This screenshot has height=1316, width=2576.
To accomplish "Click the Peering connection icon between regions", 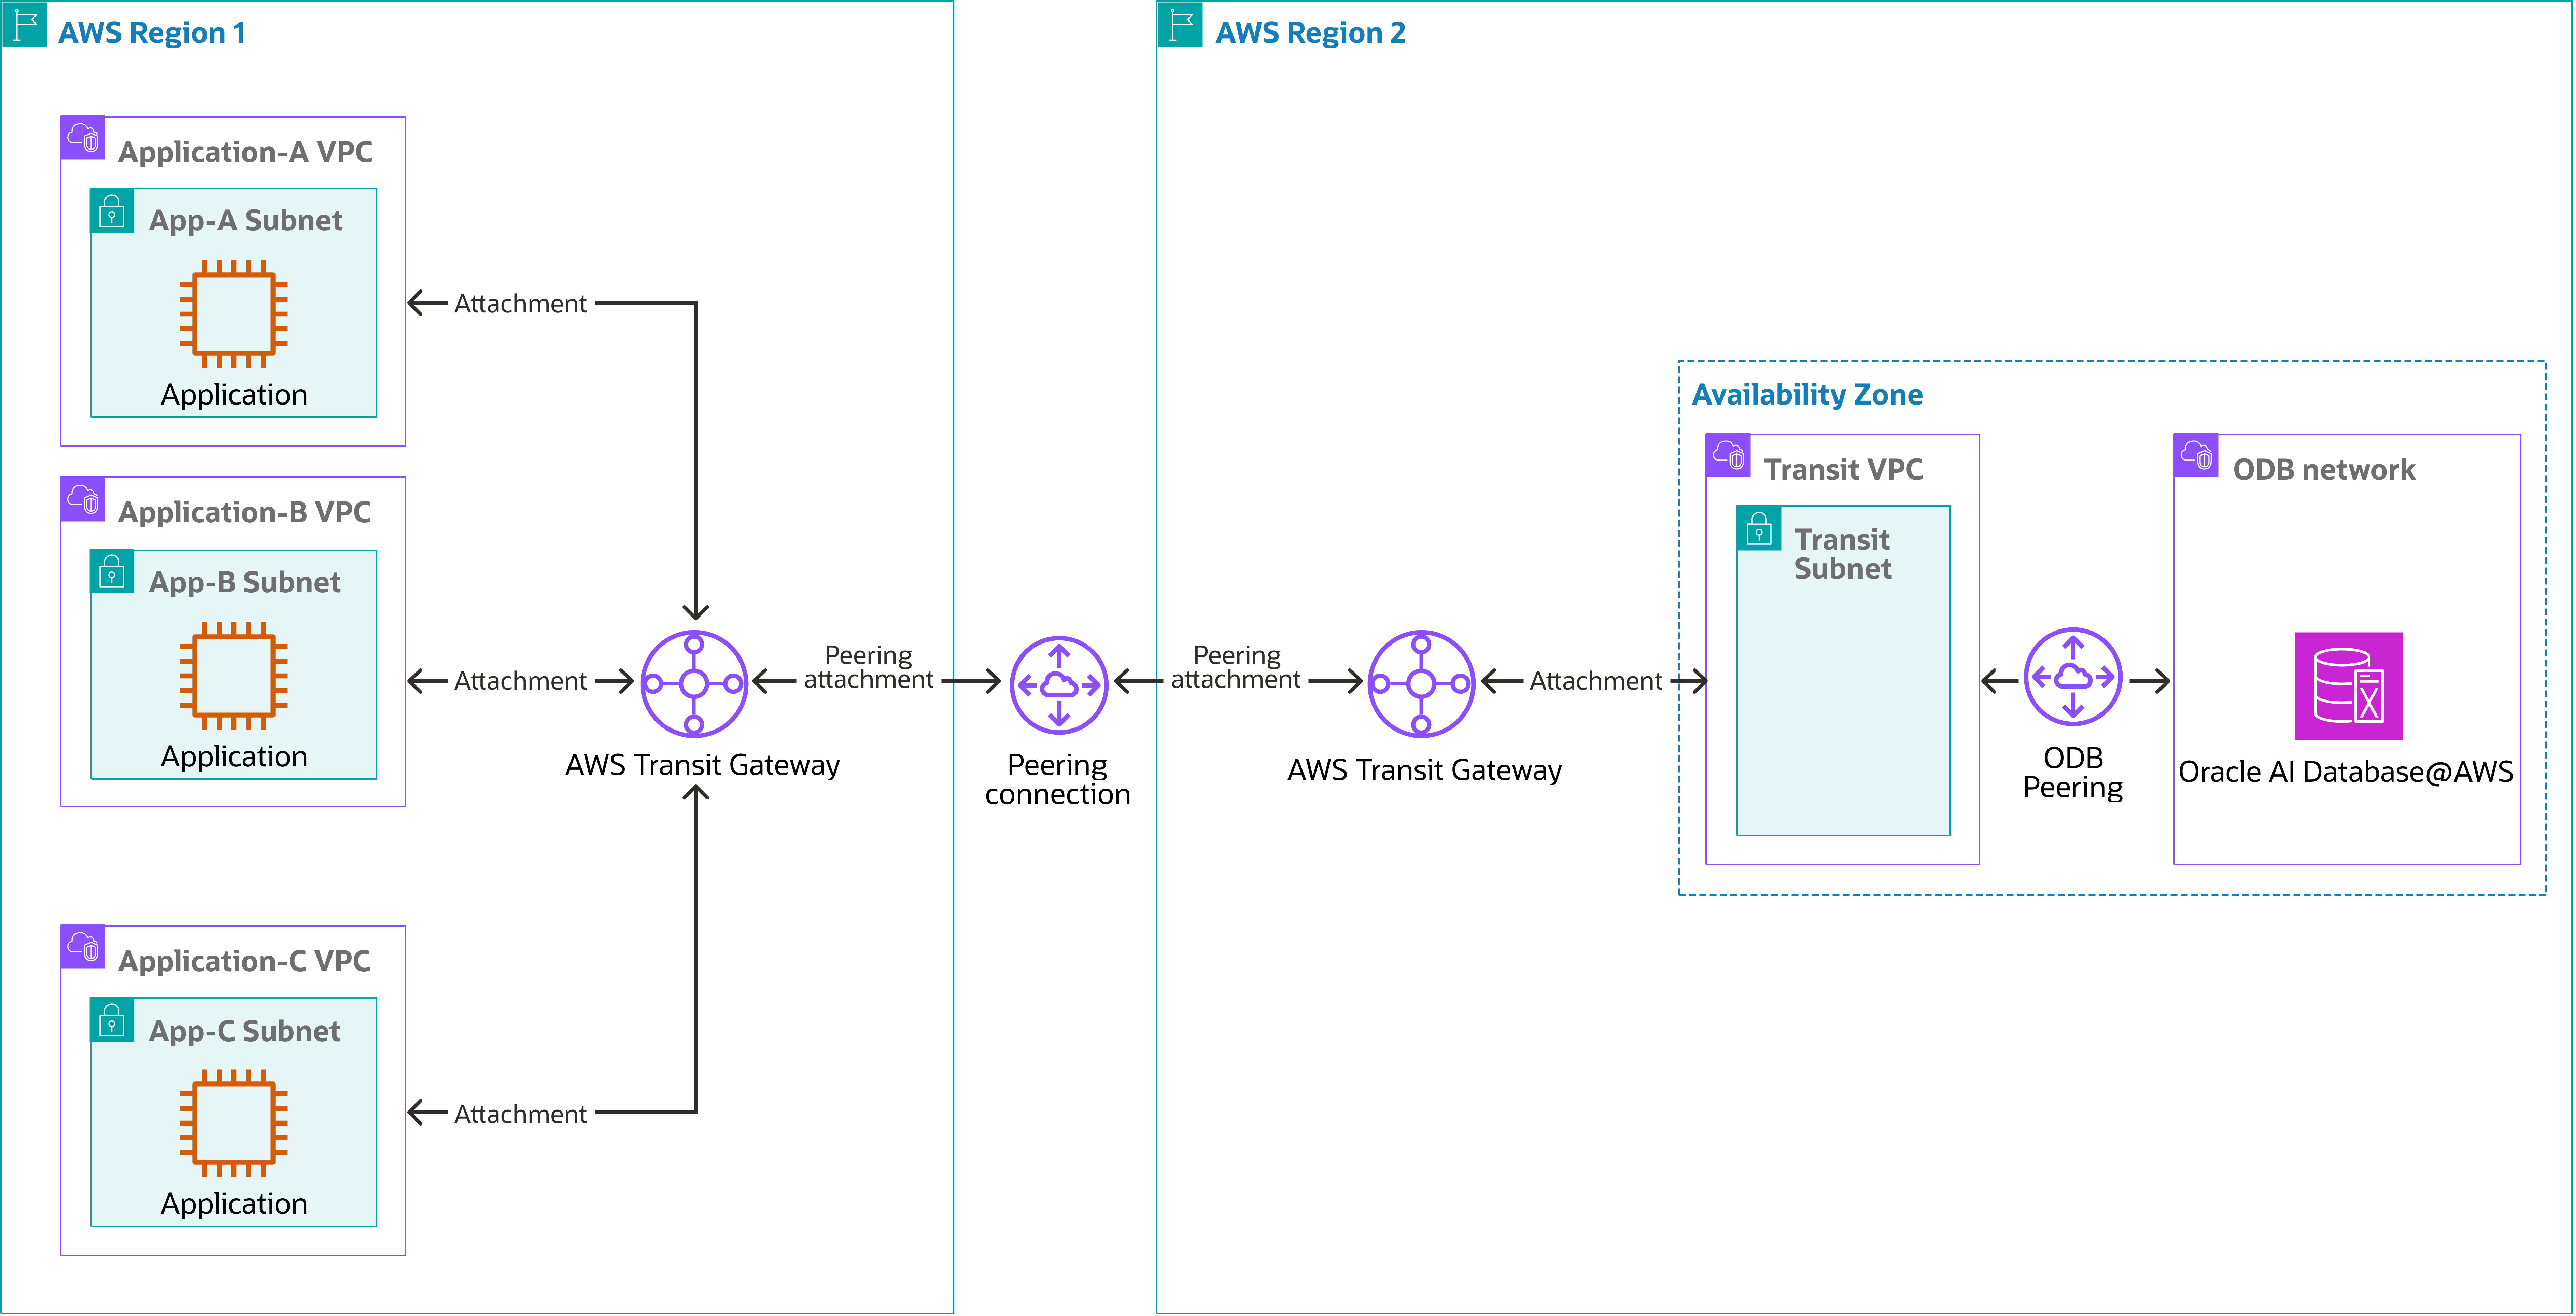I will click(1058, 685).
